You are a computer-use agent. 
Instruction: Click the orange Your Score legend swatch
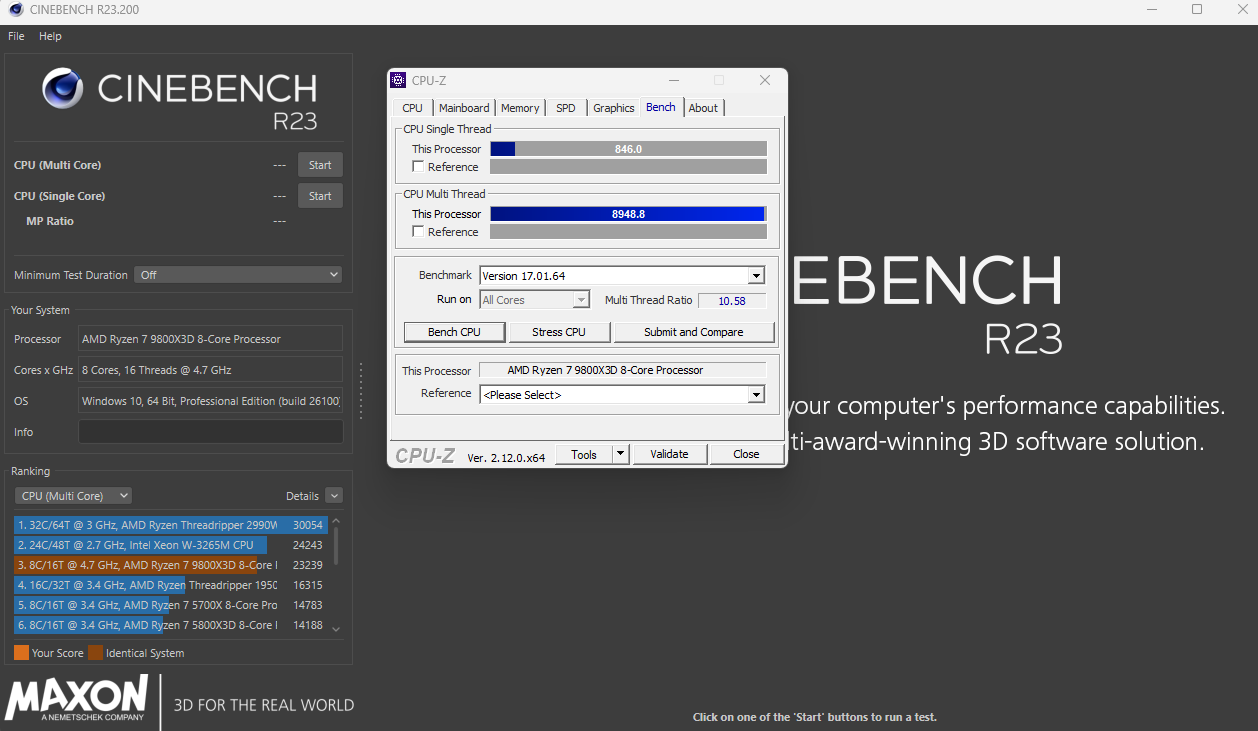pyautogui.click(x=21, y=653)
